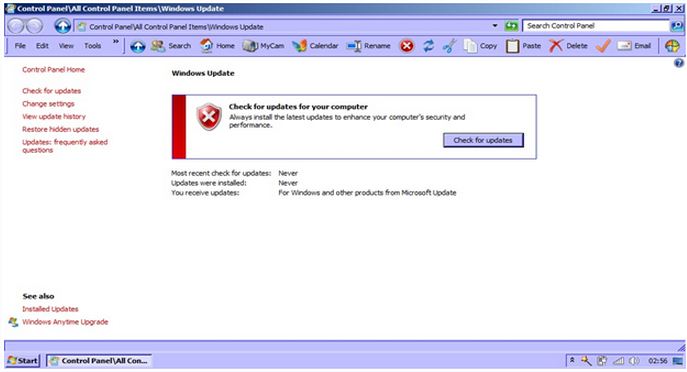Image resolution: width=687 pixels, height=372 pixels.
Task: Click the Paste toolbar button
Action: [x=523, y=46]
